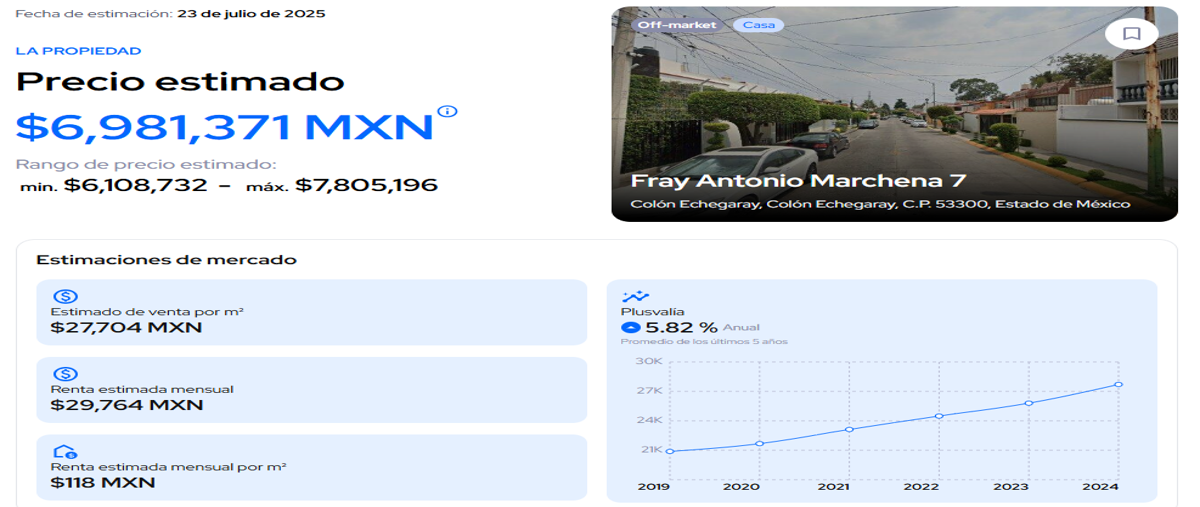1200x507 pixels.
Task: Click the Precio estimado heading
Action: [180, 82]
